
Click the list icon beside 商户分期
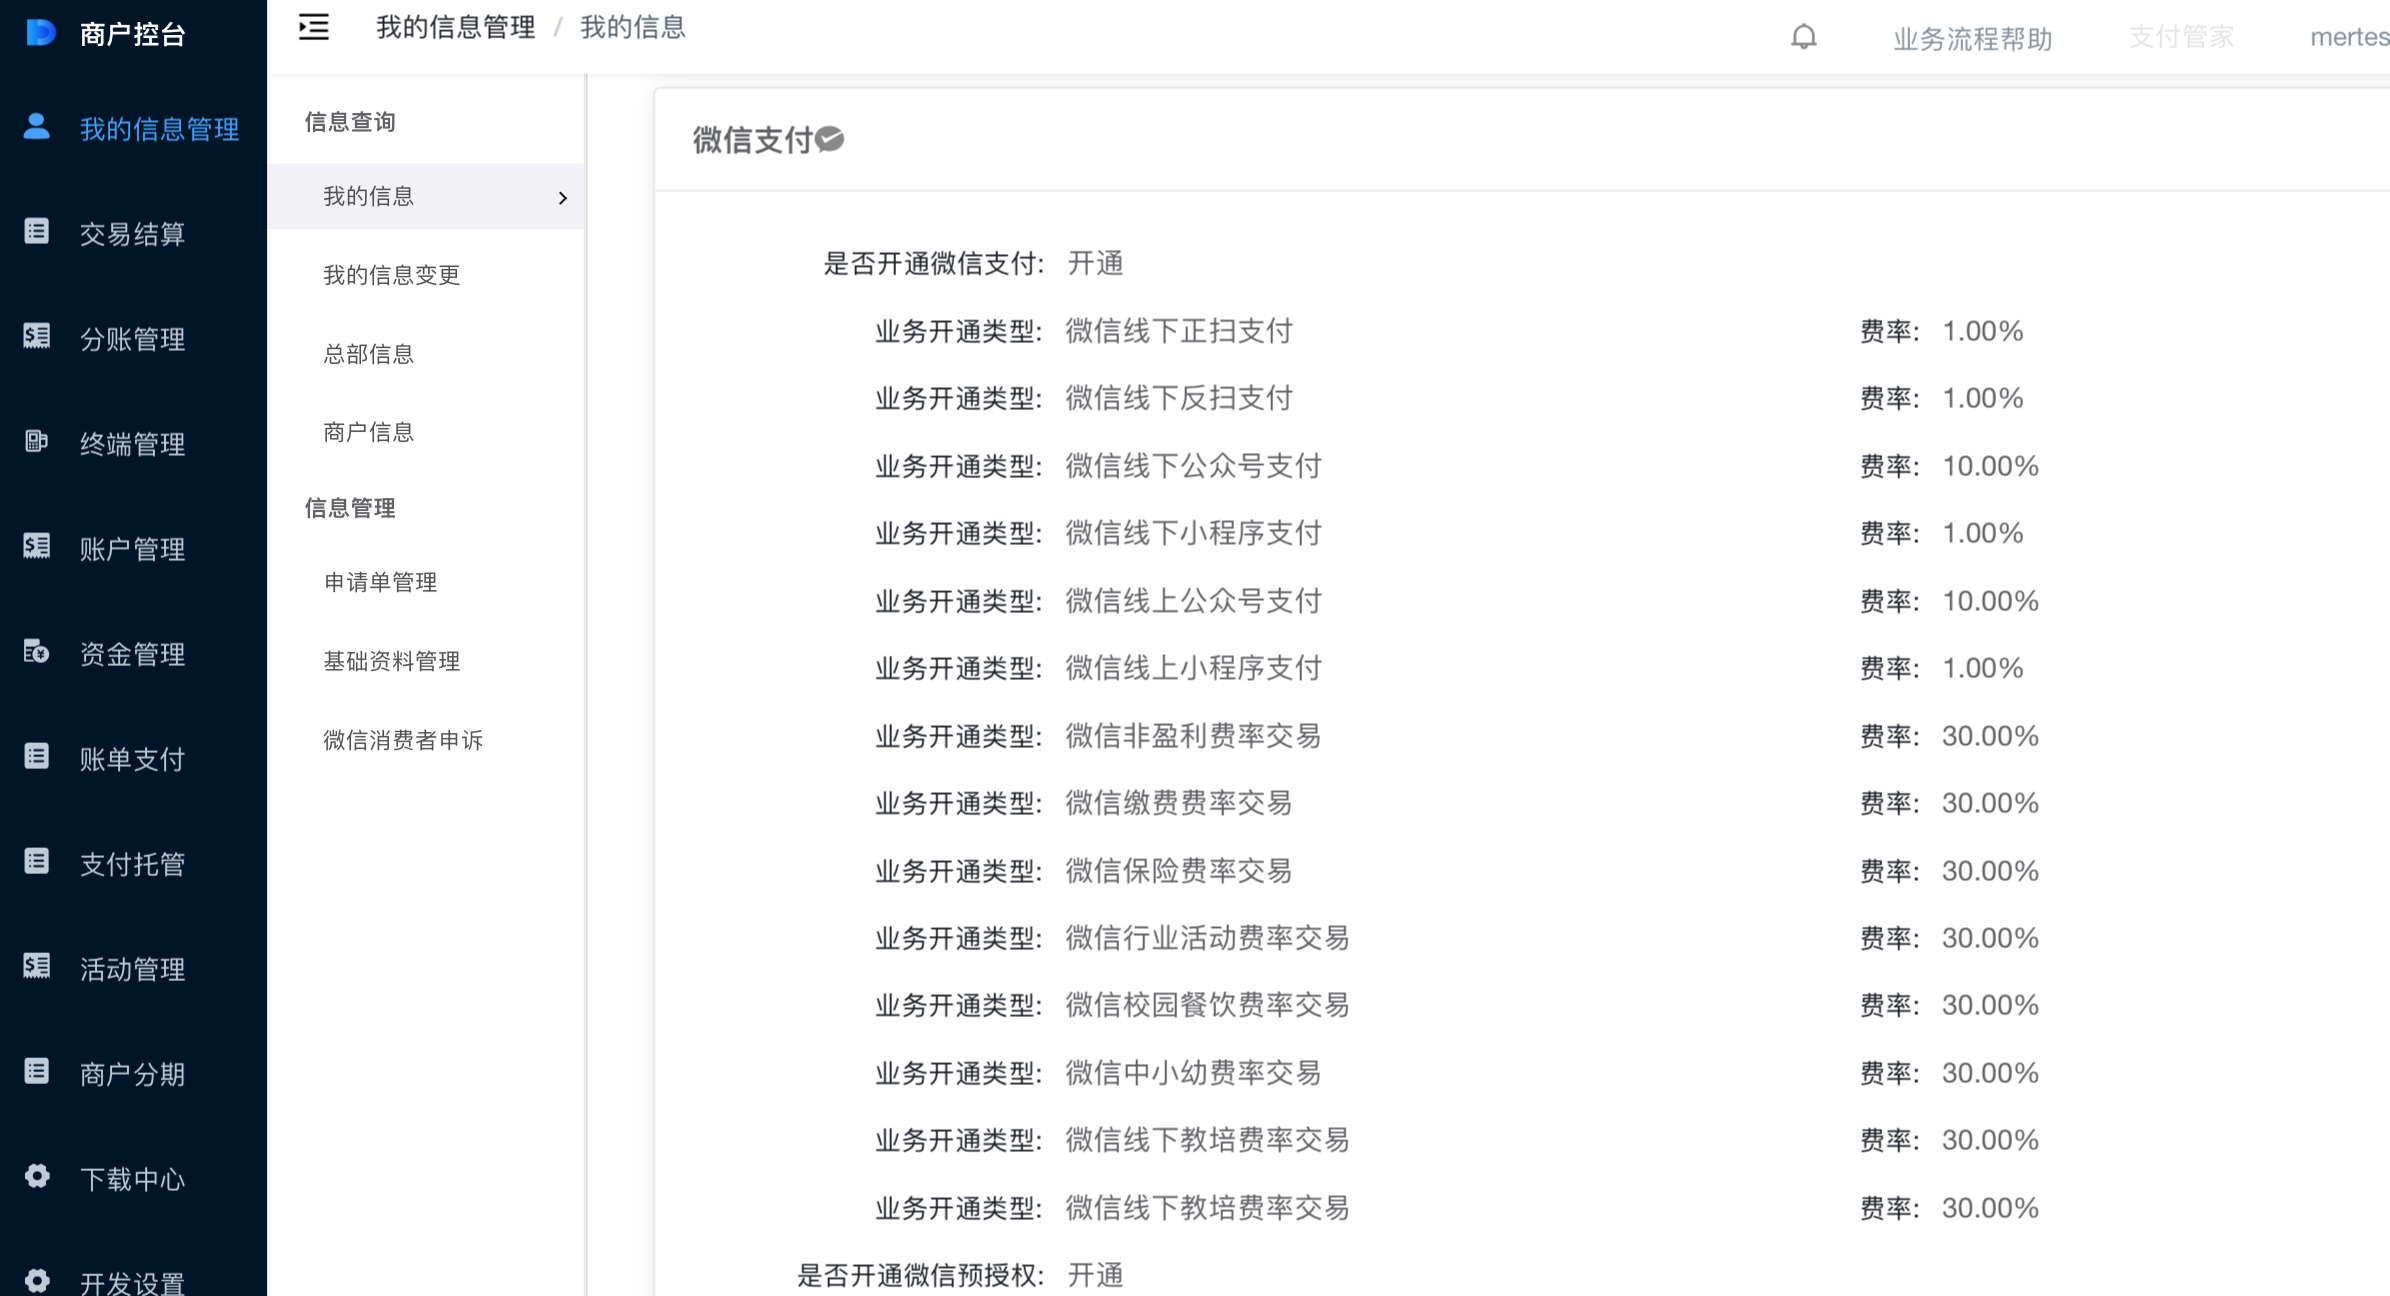(37, 1072)
